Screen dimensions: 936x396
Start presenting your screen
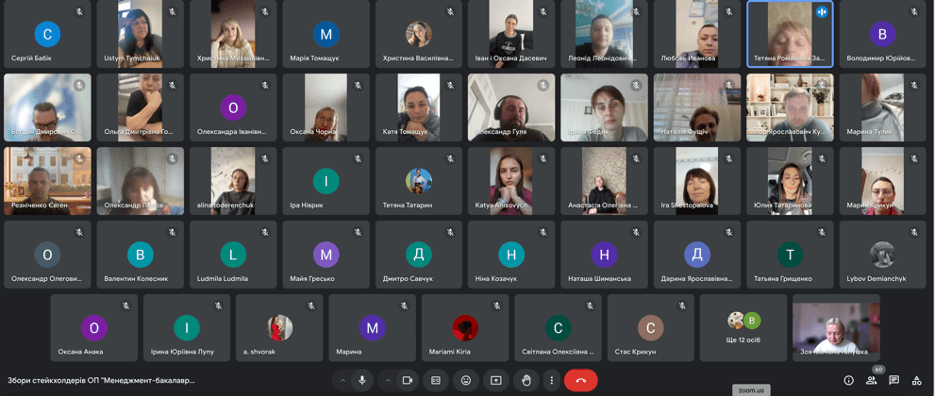[x=496, y=380]
